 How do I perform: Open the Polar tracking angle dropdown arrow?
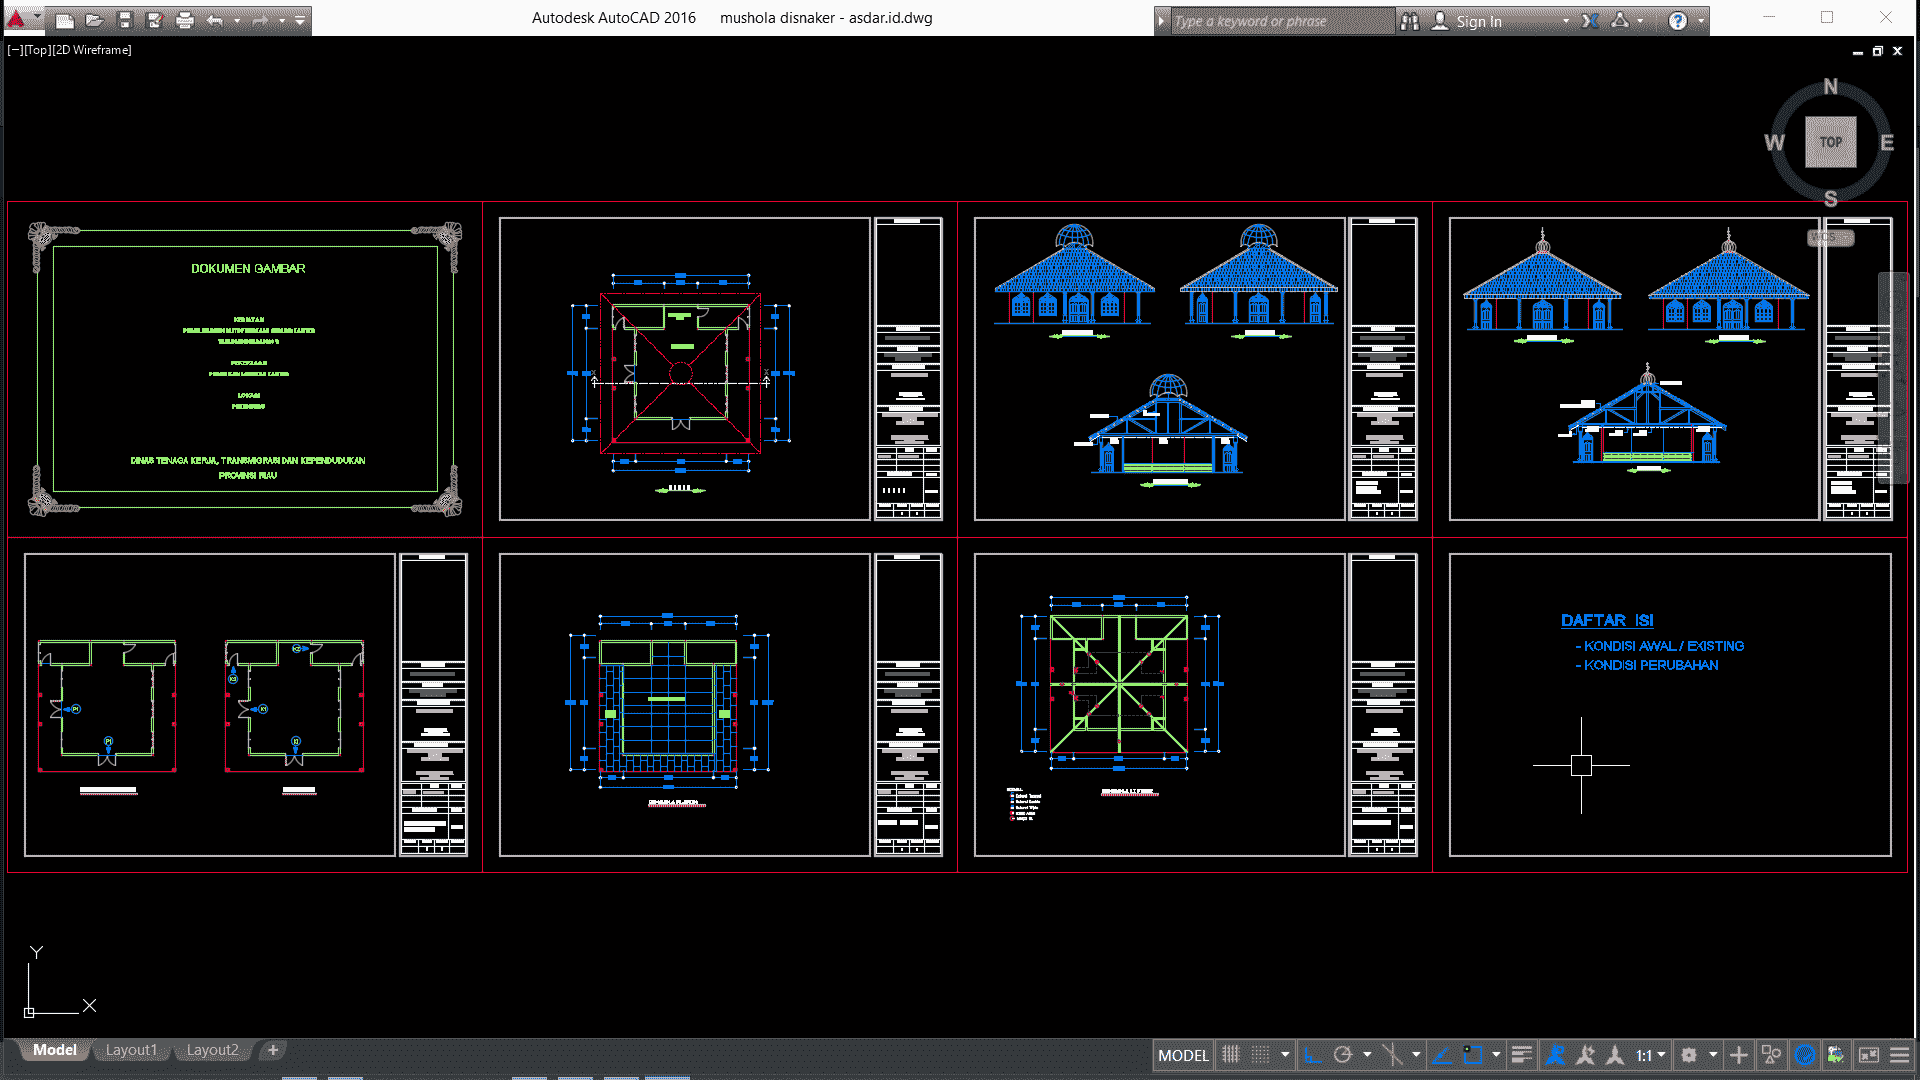pyautogui.click(x=1367, y=1055)
